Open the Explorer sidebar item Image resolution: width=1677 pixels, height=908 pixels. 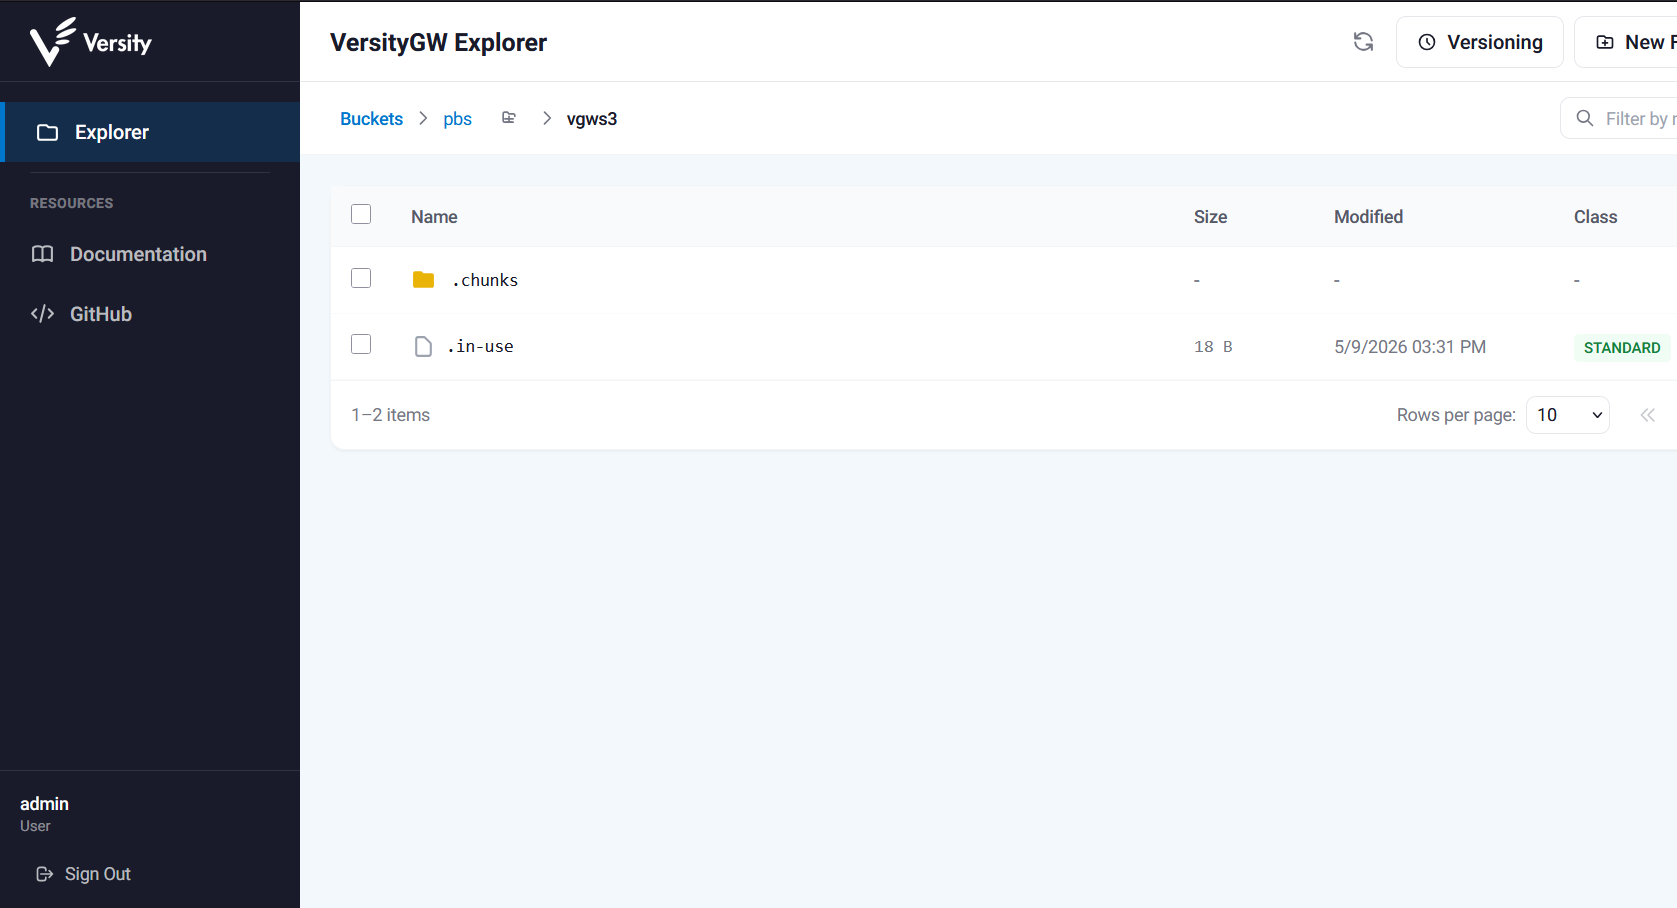150,132
